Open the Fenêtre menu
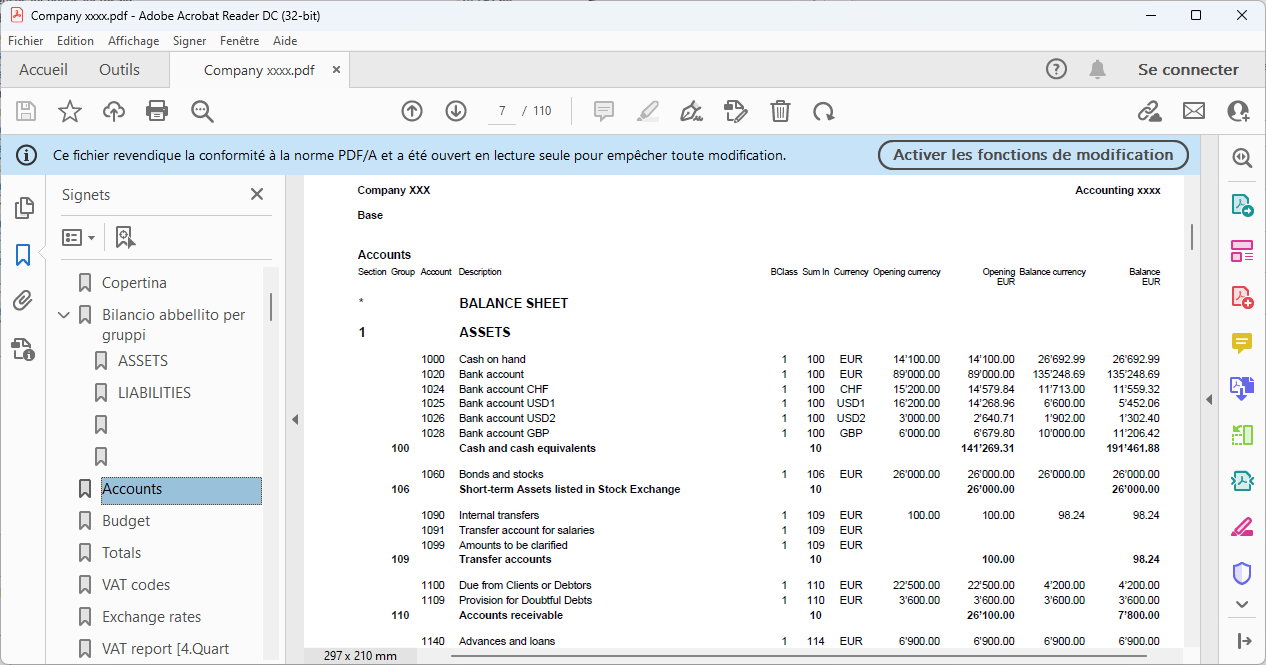Image resolution: width=1266 pixels, height=665 pixels. 239,41
